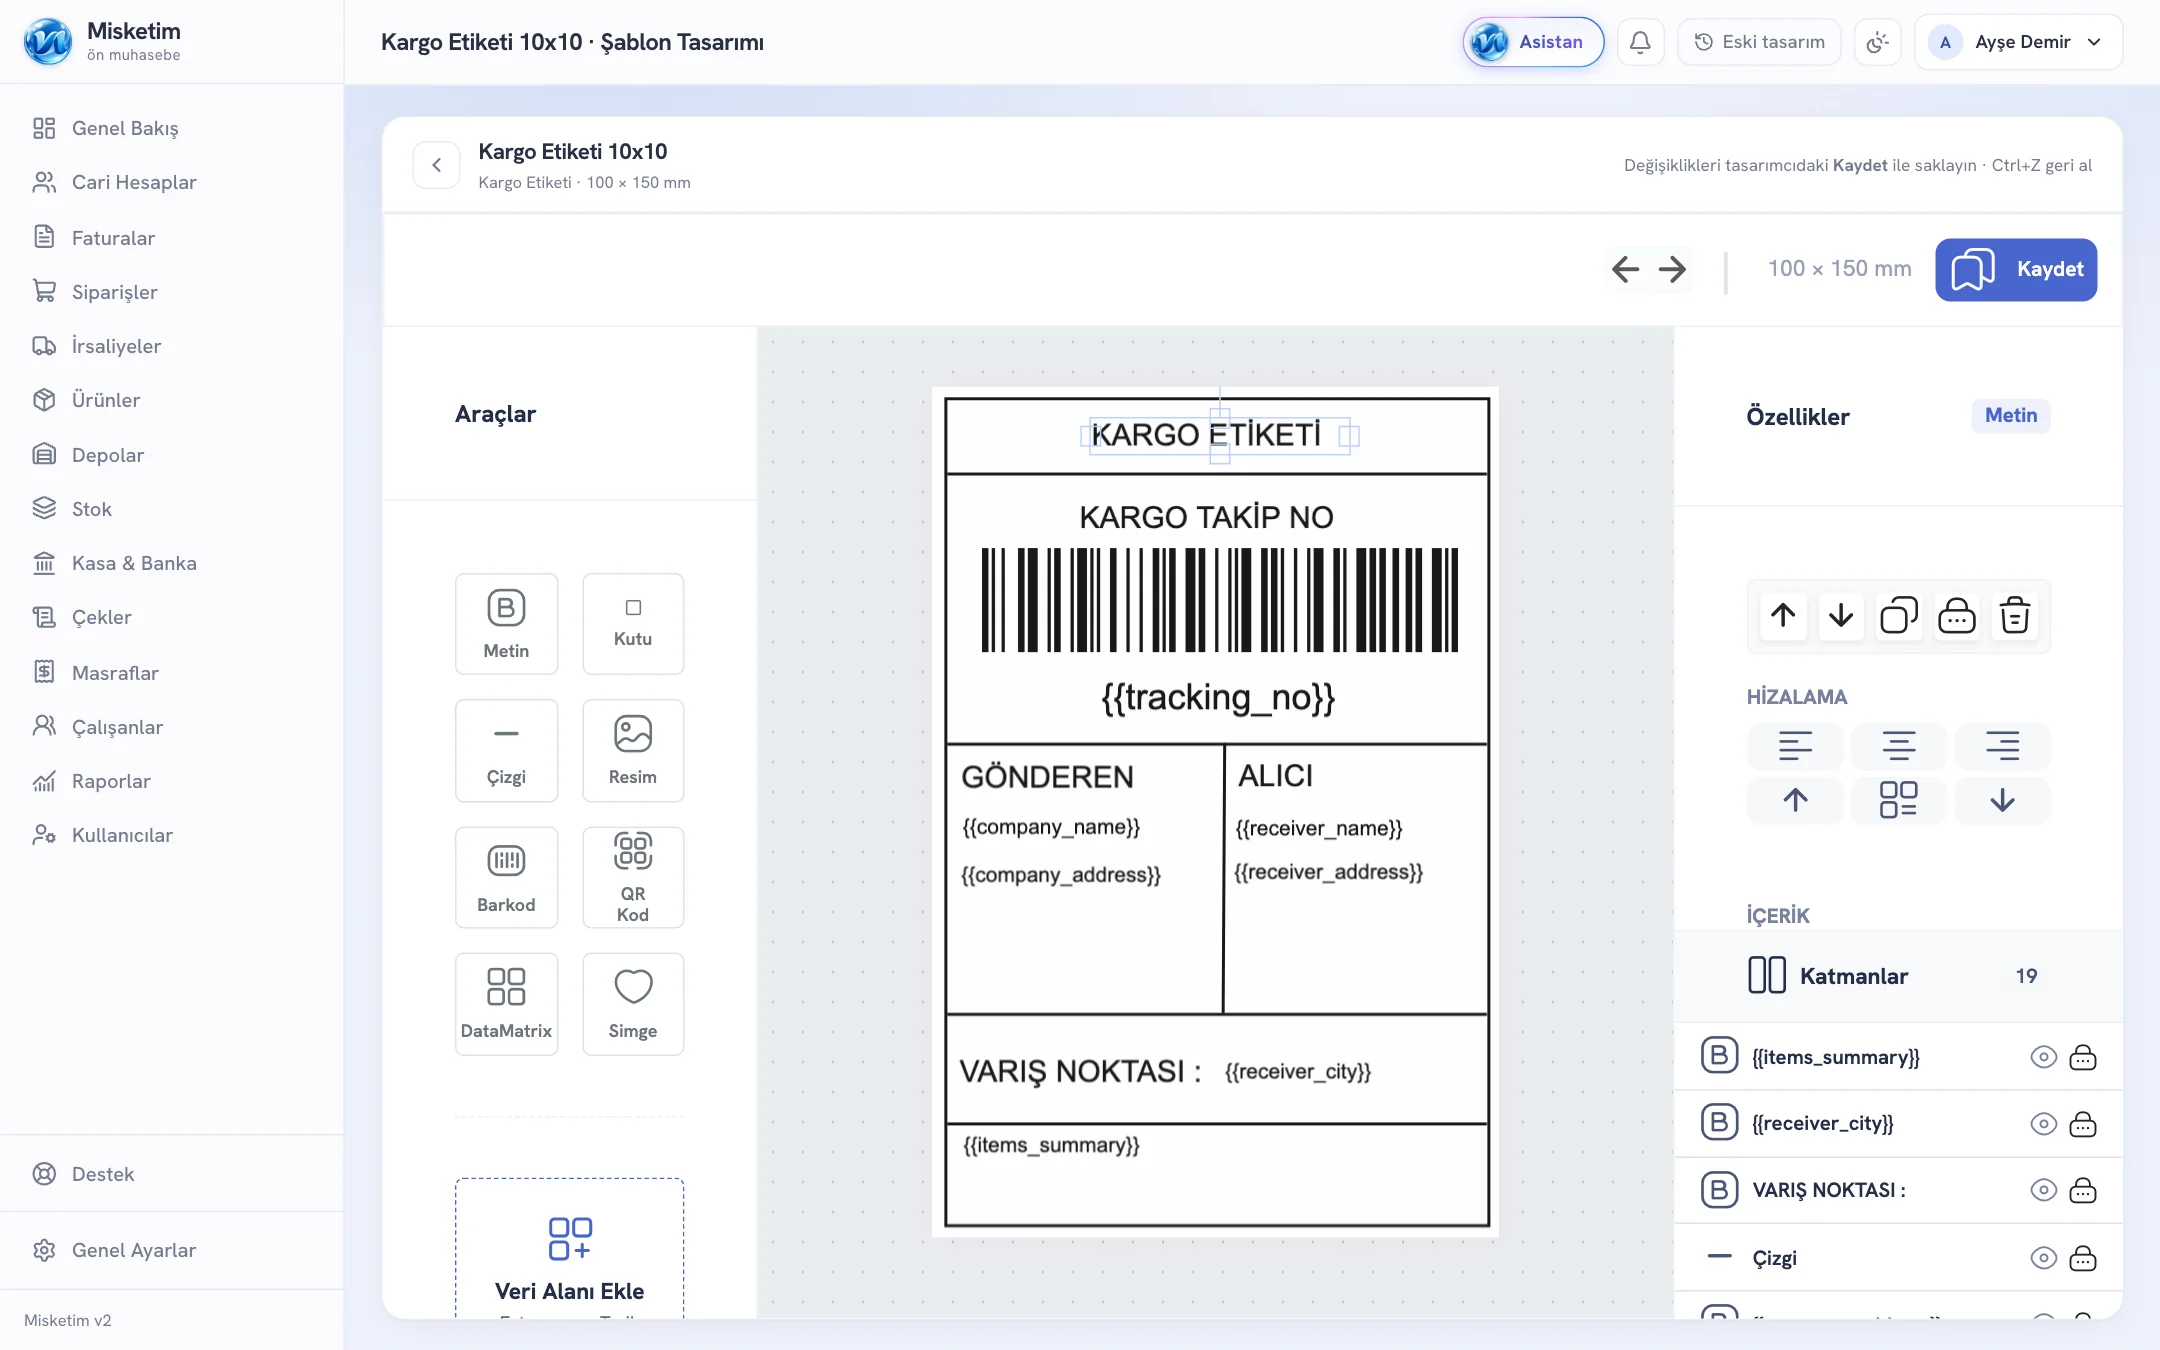
Task: Align text to the left
Action: point(1795,746)
